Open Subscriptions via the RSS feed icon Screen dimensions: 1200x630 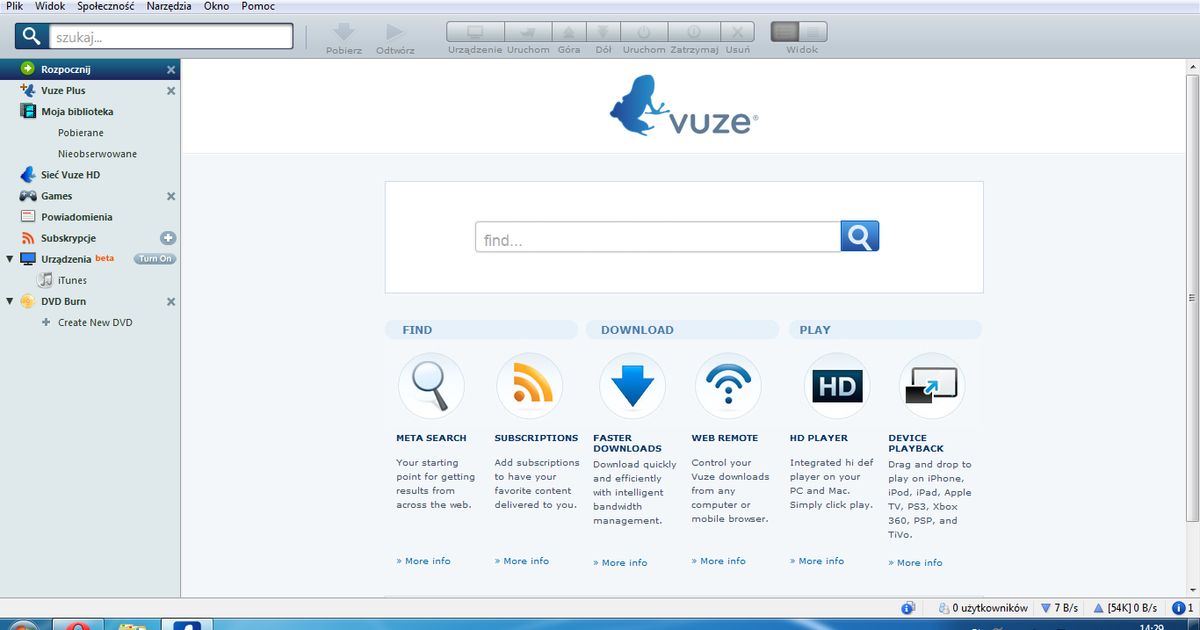(530, 385)
